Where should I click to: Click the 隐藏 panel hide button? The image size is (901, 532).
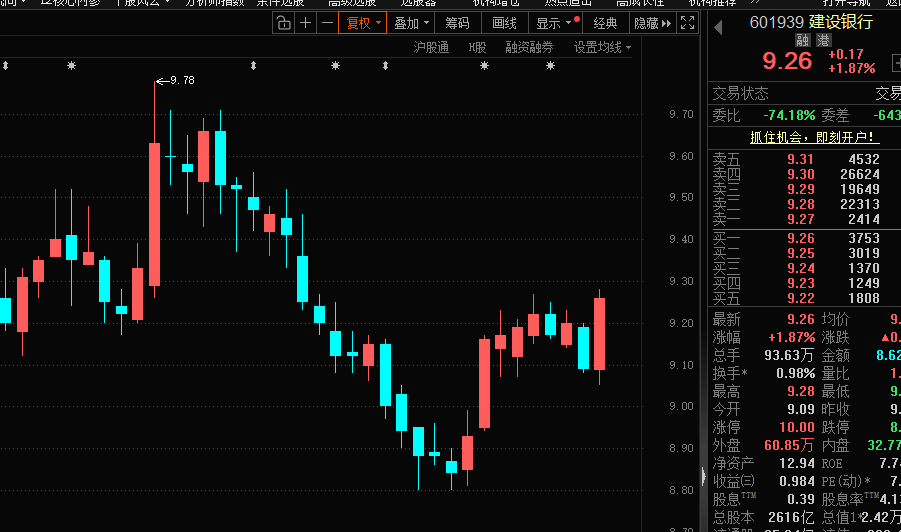point(650,23)
